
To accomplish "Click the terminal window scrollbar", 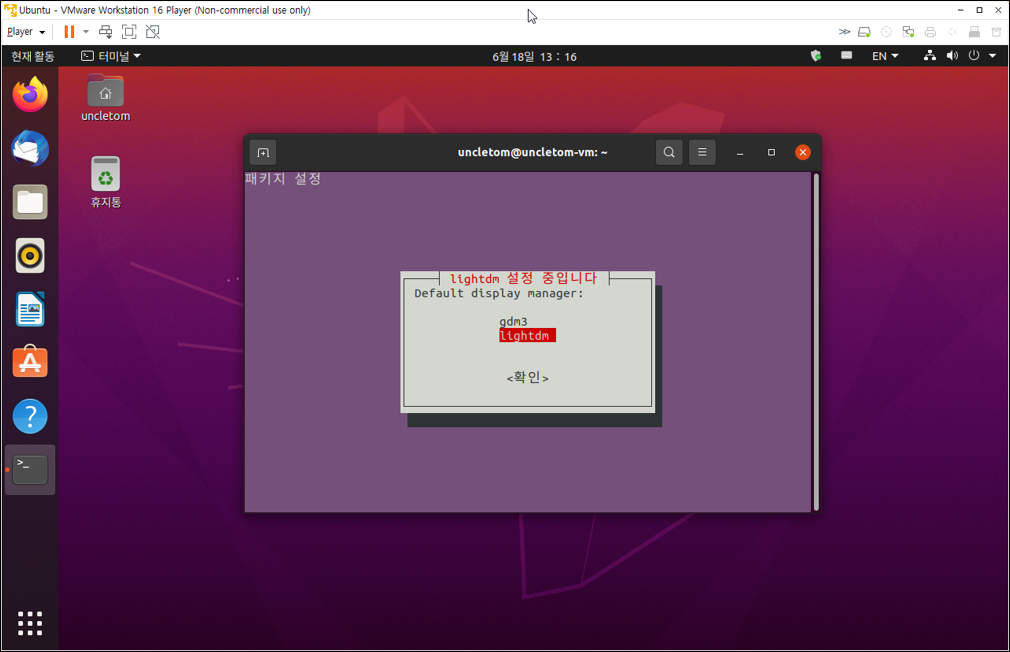I will (x=816, y=341).
